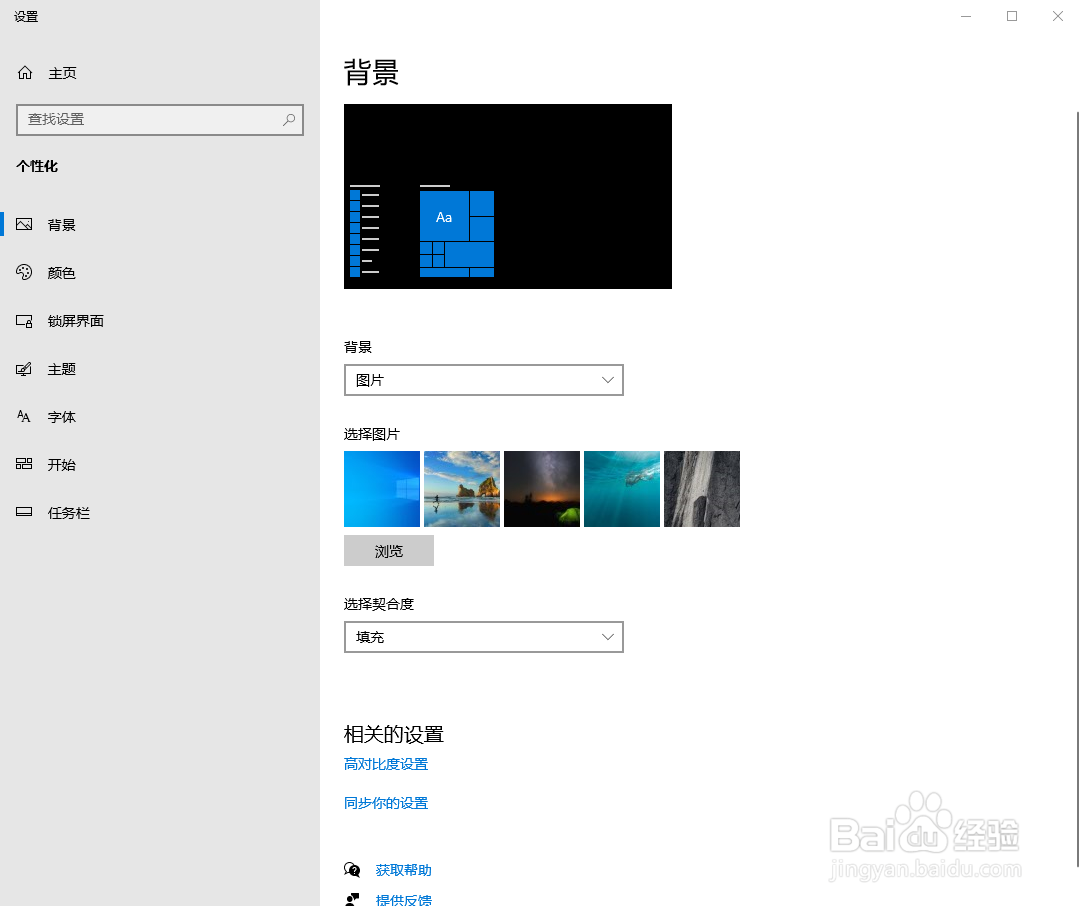The width and height of the screenshot is (1081, 906).
Task: Click the 主题 paintbrush icon
Action: point(24,369)
